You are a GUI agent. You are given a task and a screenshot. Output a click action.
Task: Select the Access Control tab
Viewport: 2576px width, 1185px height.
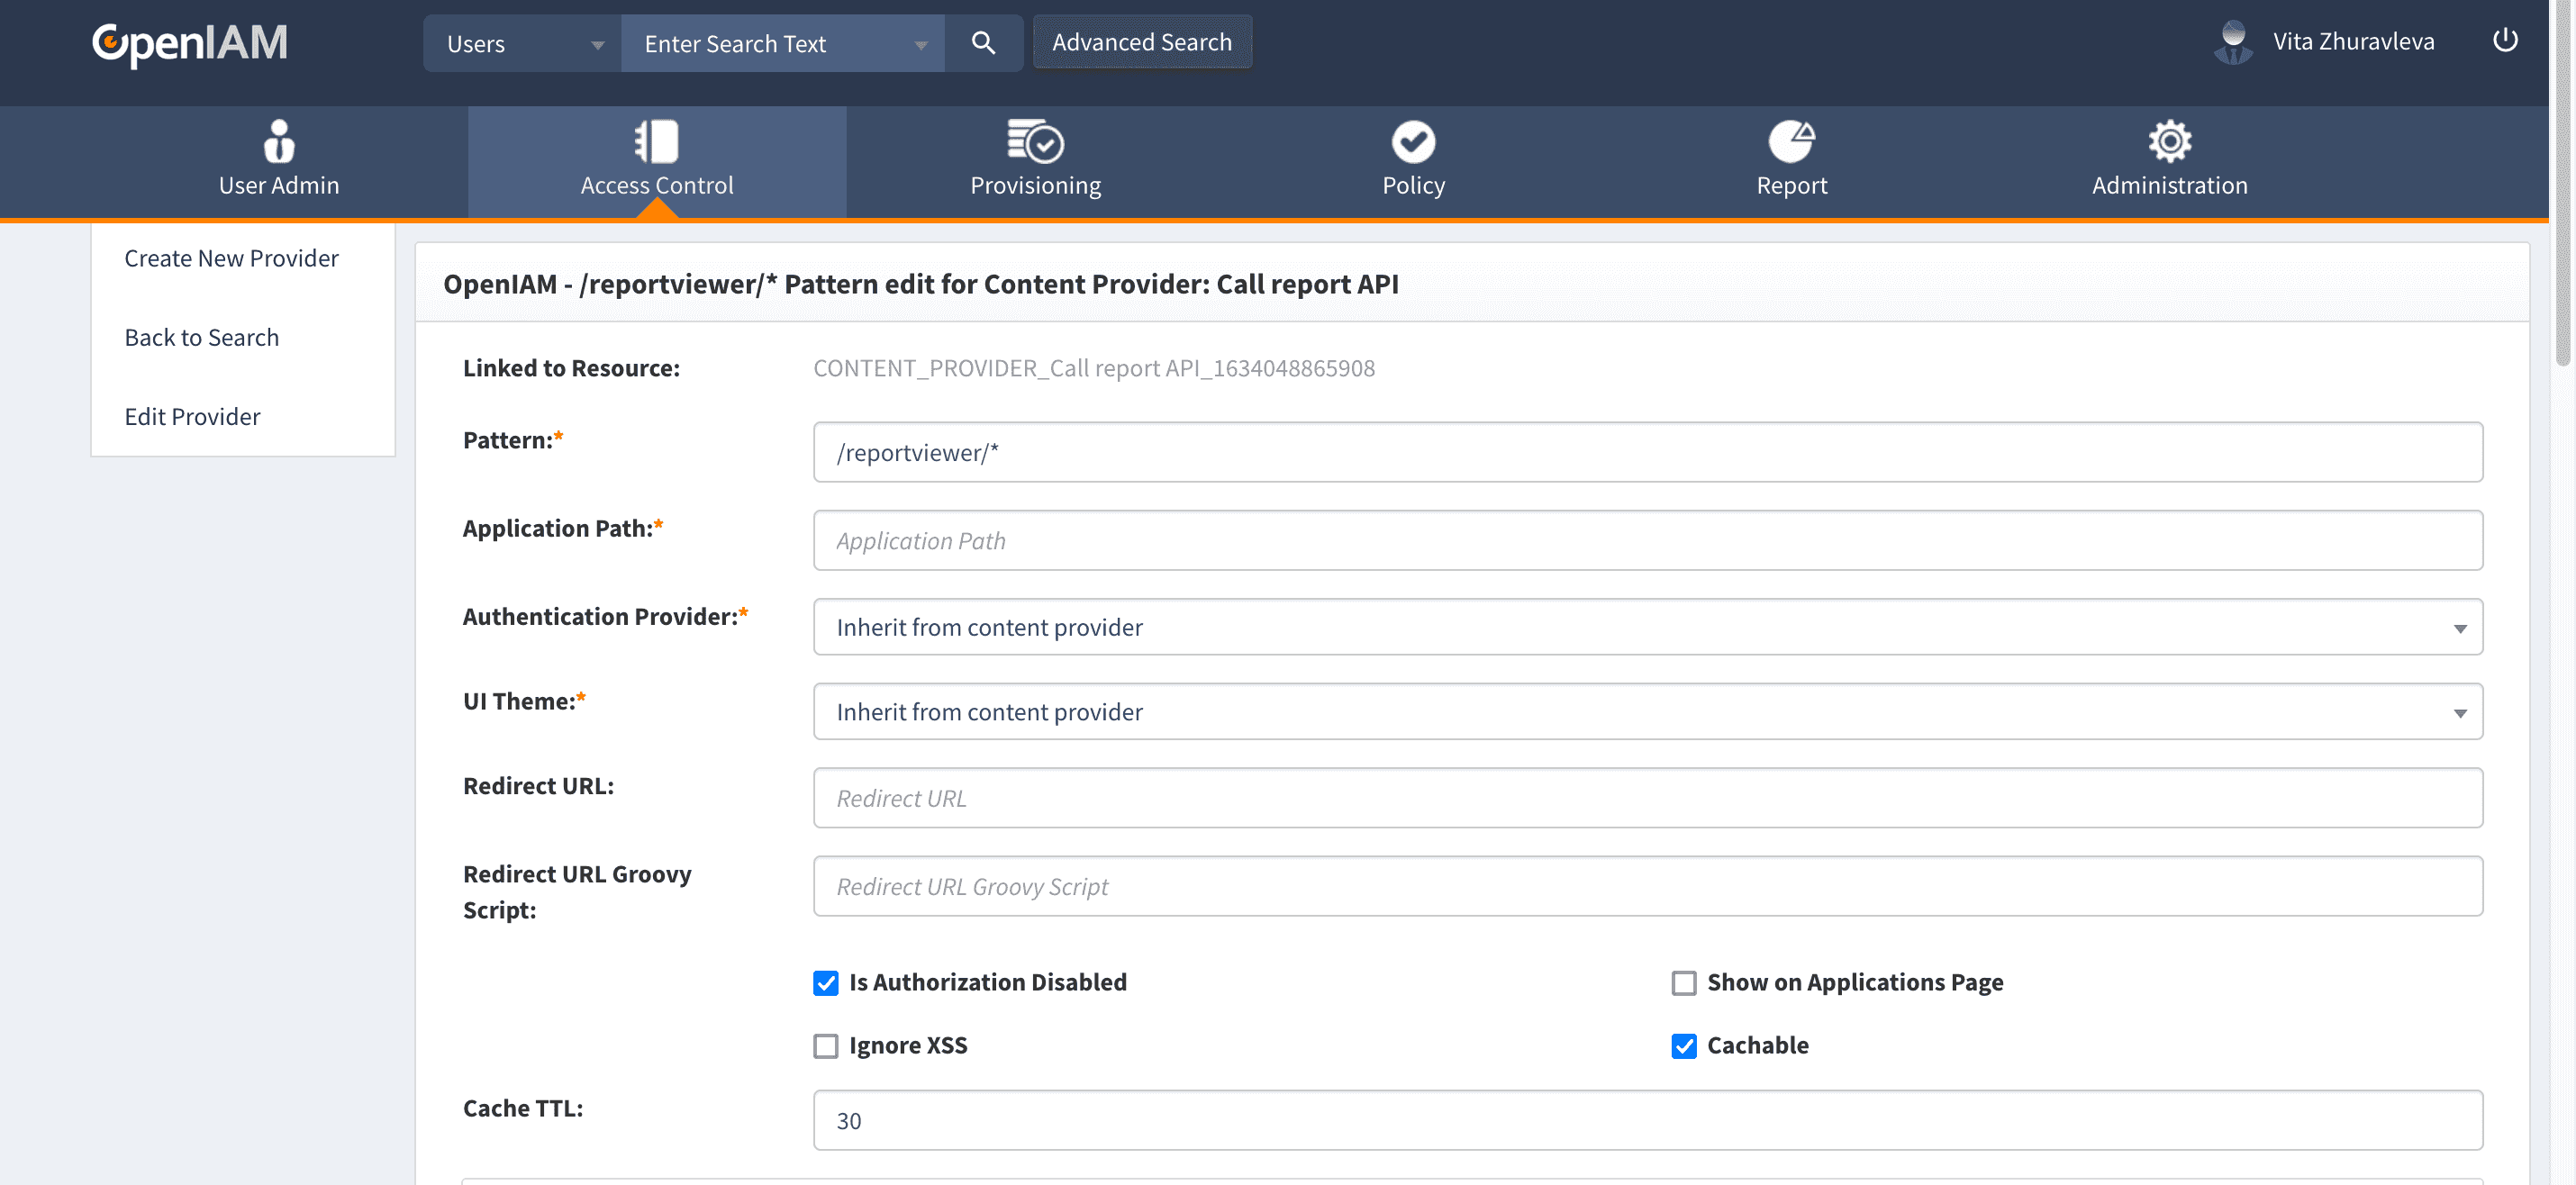pos(657,162)
